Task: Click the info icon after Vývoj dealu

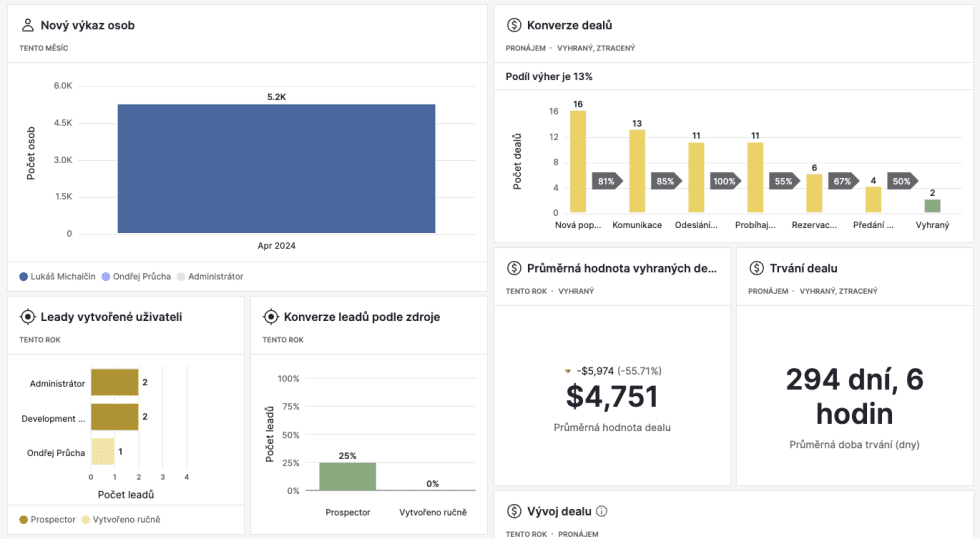Action: point(602,511)
